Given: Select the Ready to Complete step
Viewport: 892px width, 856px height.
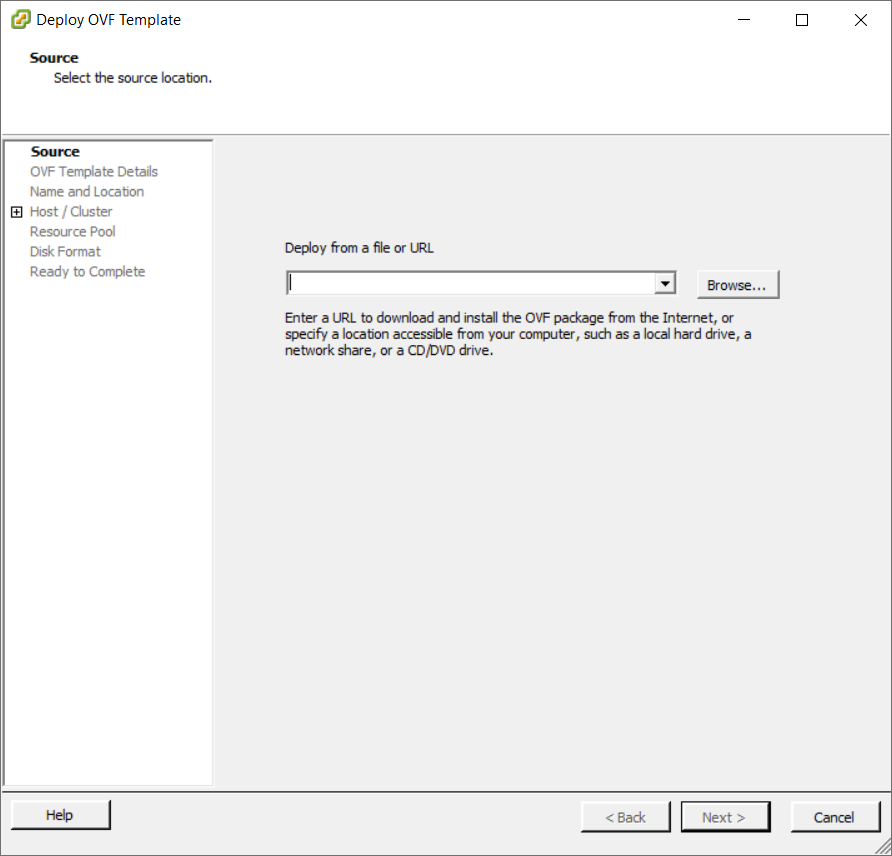Looking at the screenshot, I should pos(87,271).
